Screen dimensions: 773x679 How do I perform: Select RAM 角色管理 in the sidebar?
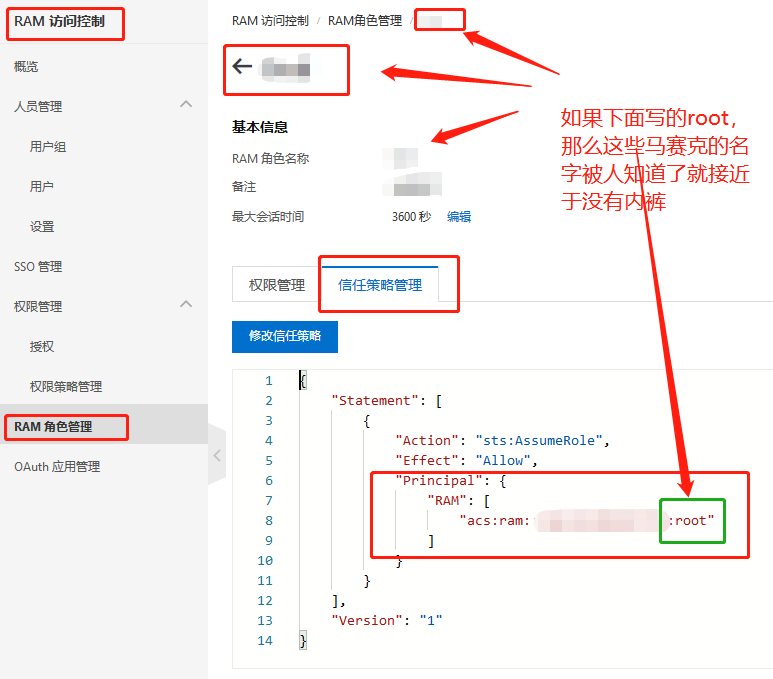click(x=53, y=427)
